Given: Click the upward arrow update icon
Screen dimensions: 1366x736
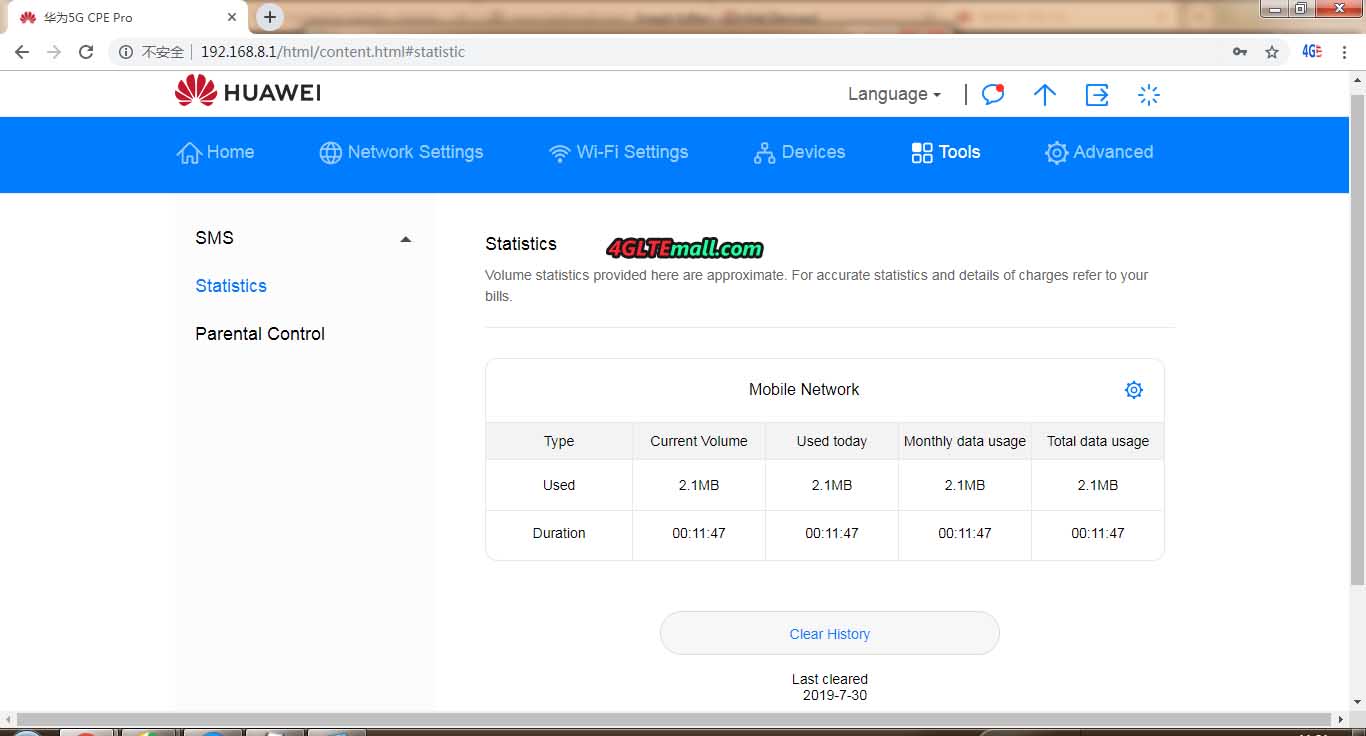Looking at the screenshot, I should point(1044,94).
